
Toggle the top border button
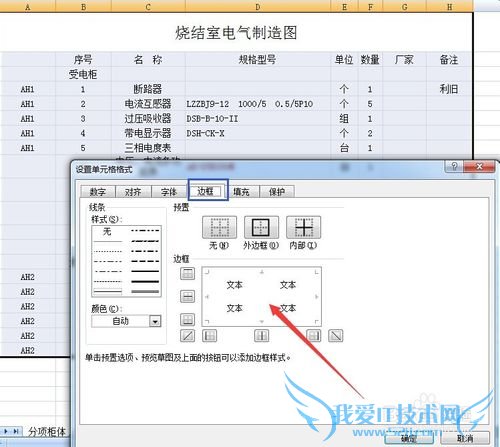(x=187, y=274)
